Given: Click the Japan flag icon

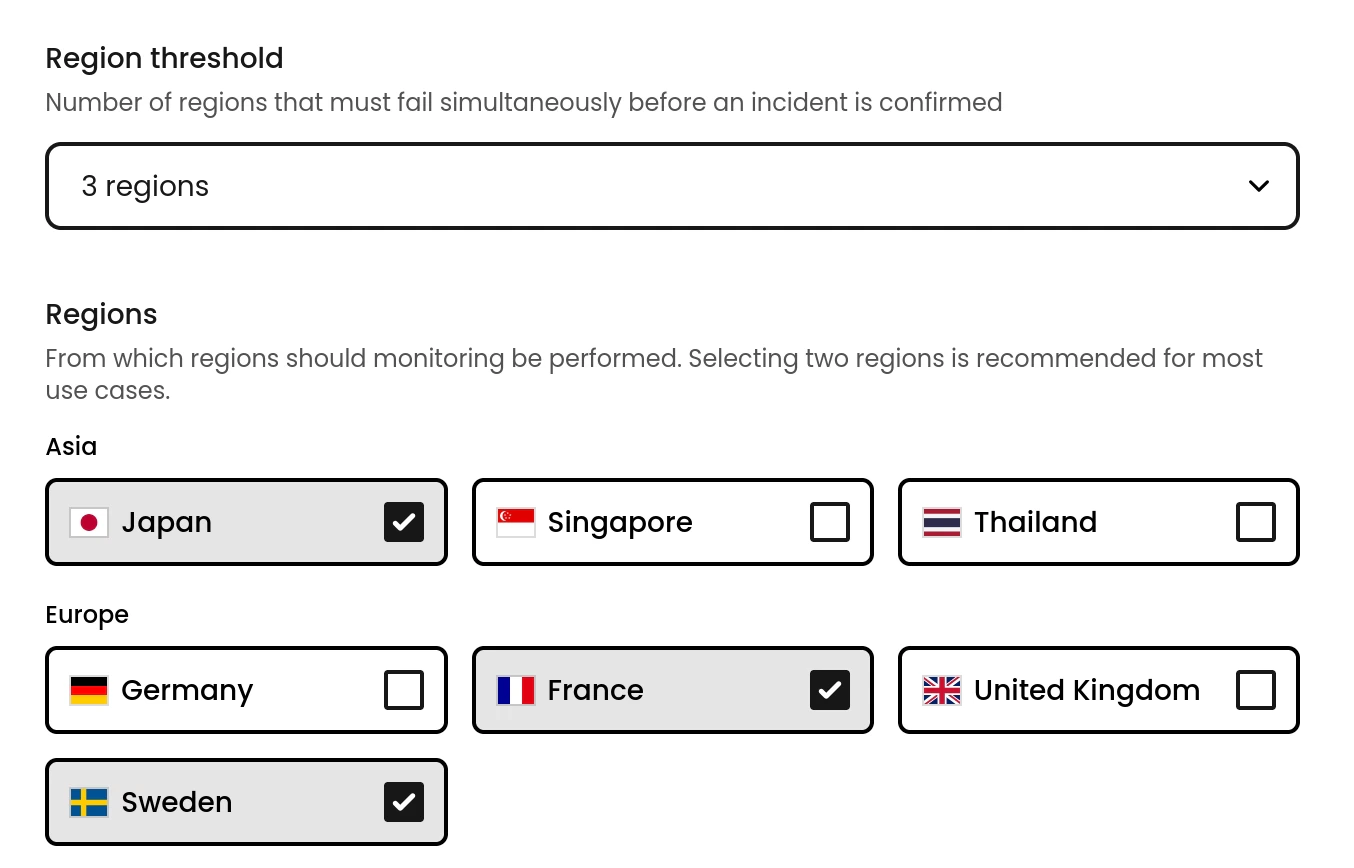Looking at the screenshot, I should tap(89, 522).
